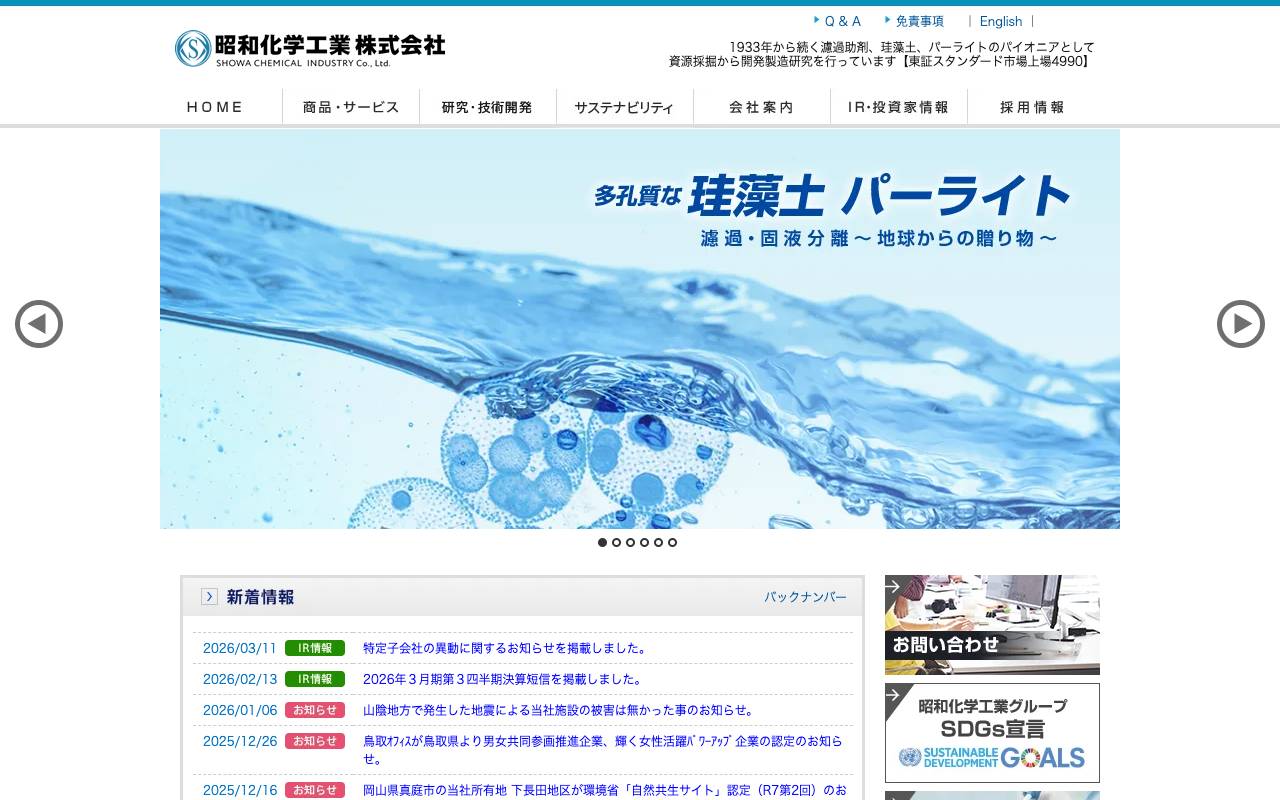Image resolution: width=1280 pixels, height=800 pixels.
Task: Click the 新着情報 news header arrow icon
Action: (x=209, y=596)
